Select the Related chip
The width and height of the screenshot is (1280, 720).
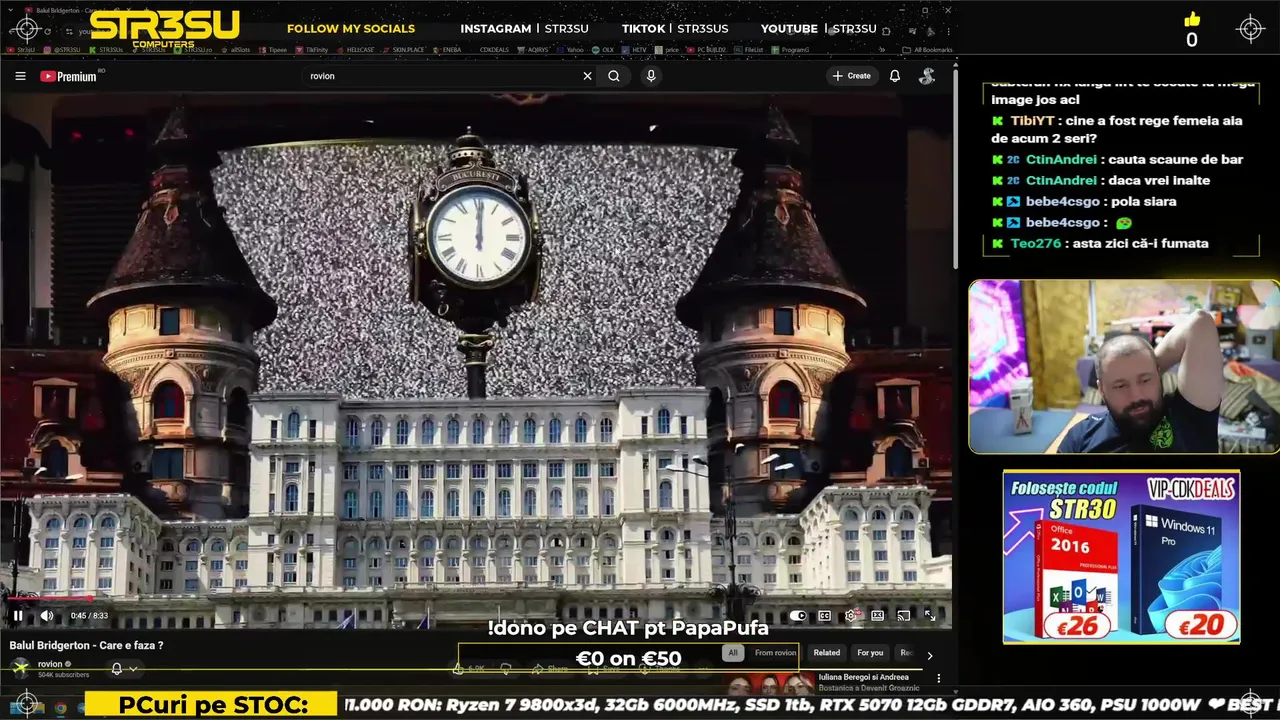[x=827, y=653]
